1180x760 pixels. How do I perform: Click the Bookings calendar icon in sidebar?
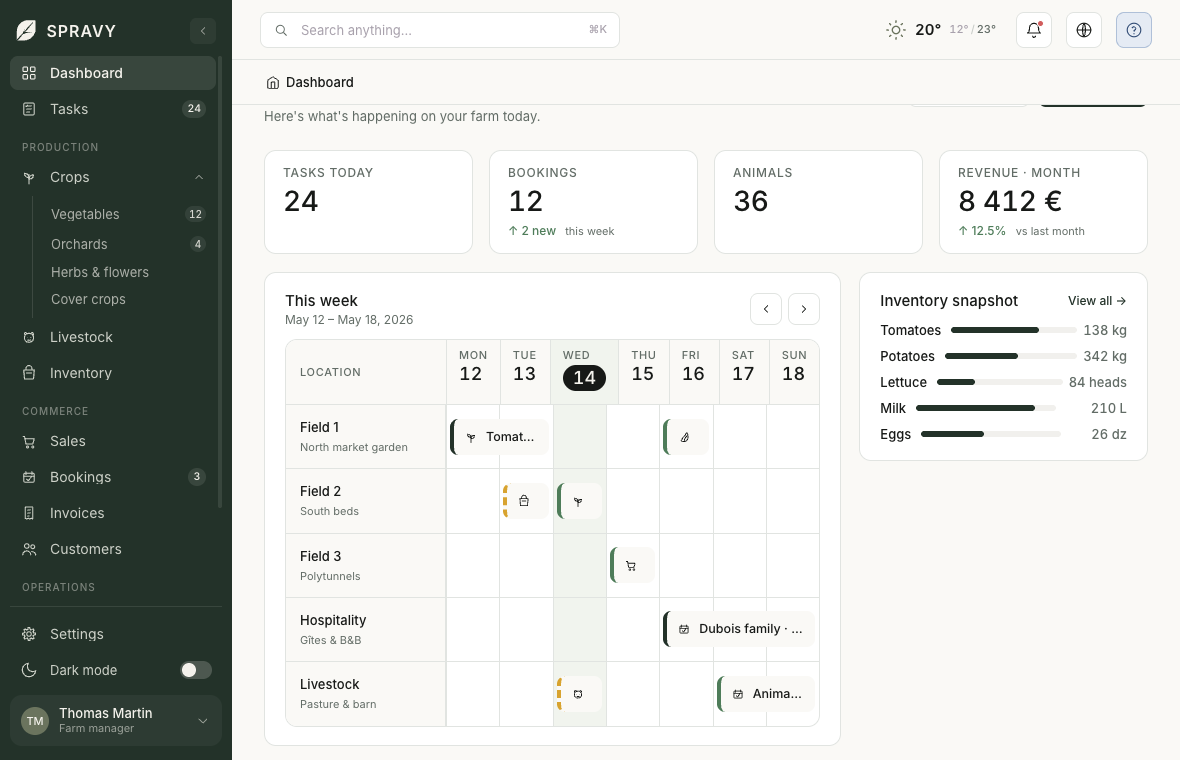[29, 477]
